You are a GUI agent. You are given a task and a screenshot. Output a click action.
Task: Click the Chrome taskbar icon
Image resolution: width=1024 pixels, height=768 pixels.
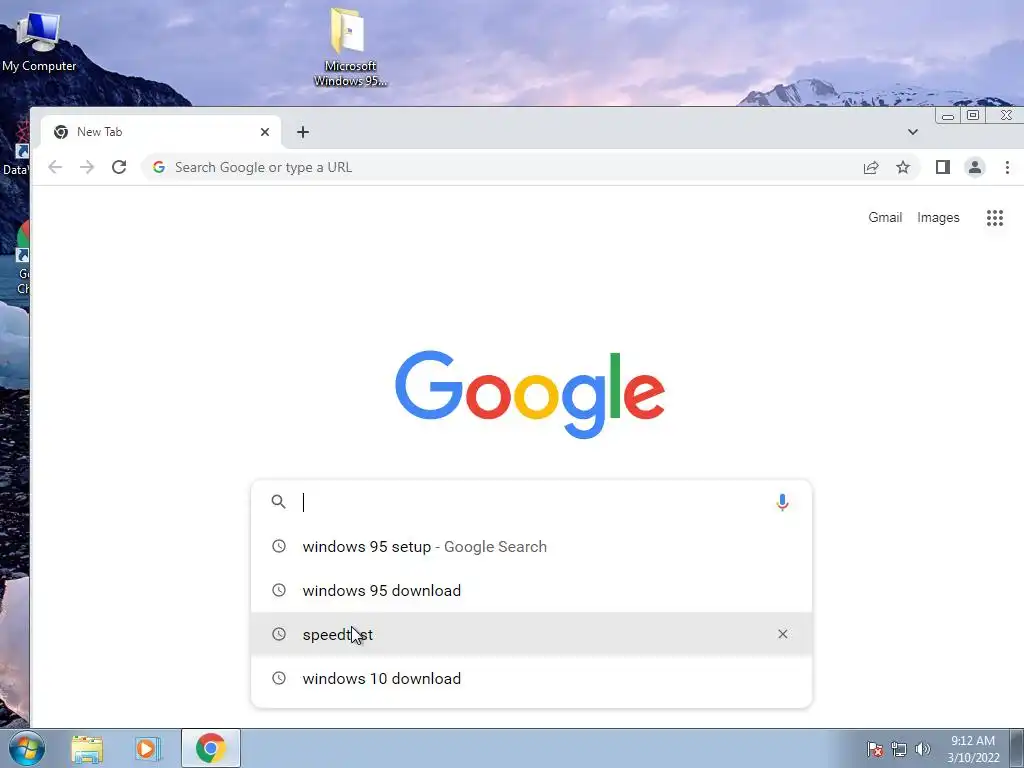[x=210, y=748]
